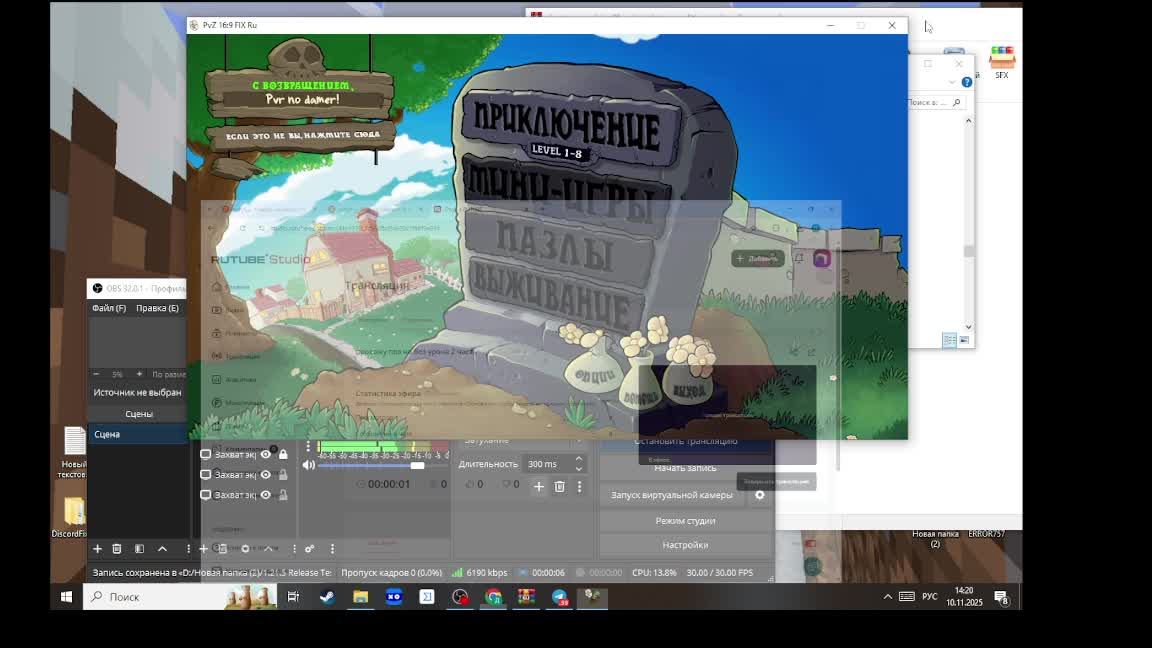This screenshot has height=648, width=1152.
Task: Open Telegram from the taskbar
Action: tap(560, 597)
